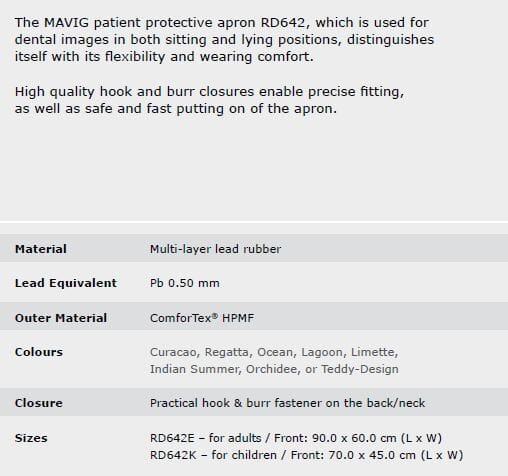Screen dimensions: 508x476
Task: Click the RD642E adult size line
Action: tap(296, 438)
